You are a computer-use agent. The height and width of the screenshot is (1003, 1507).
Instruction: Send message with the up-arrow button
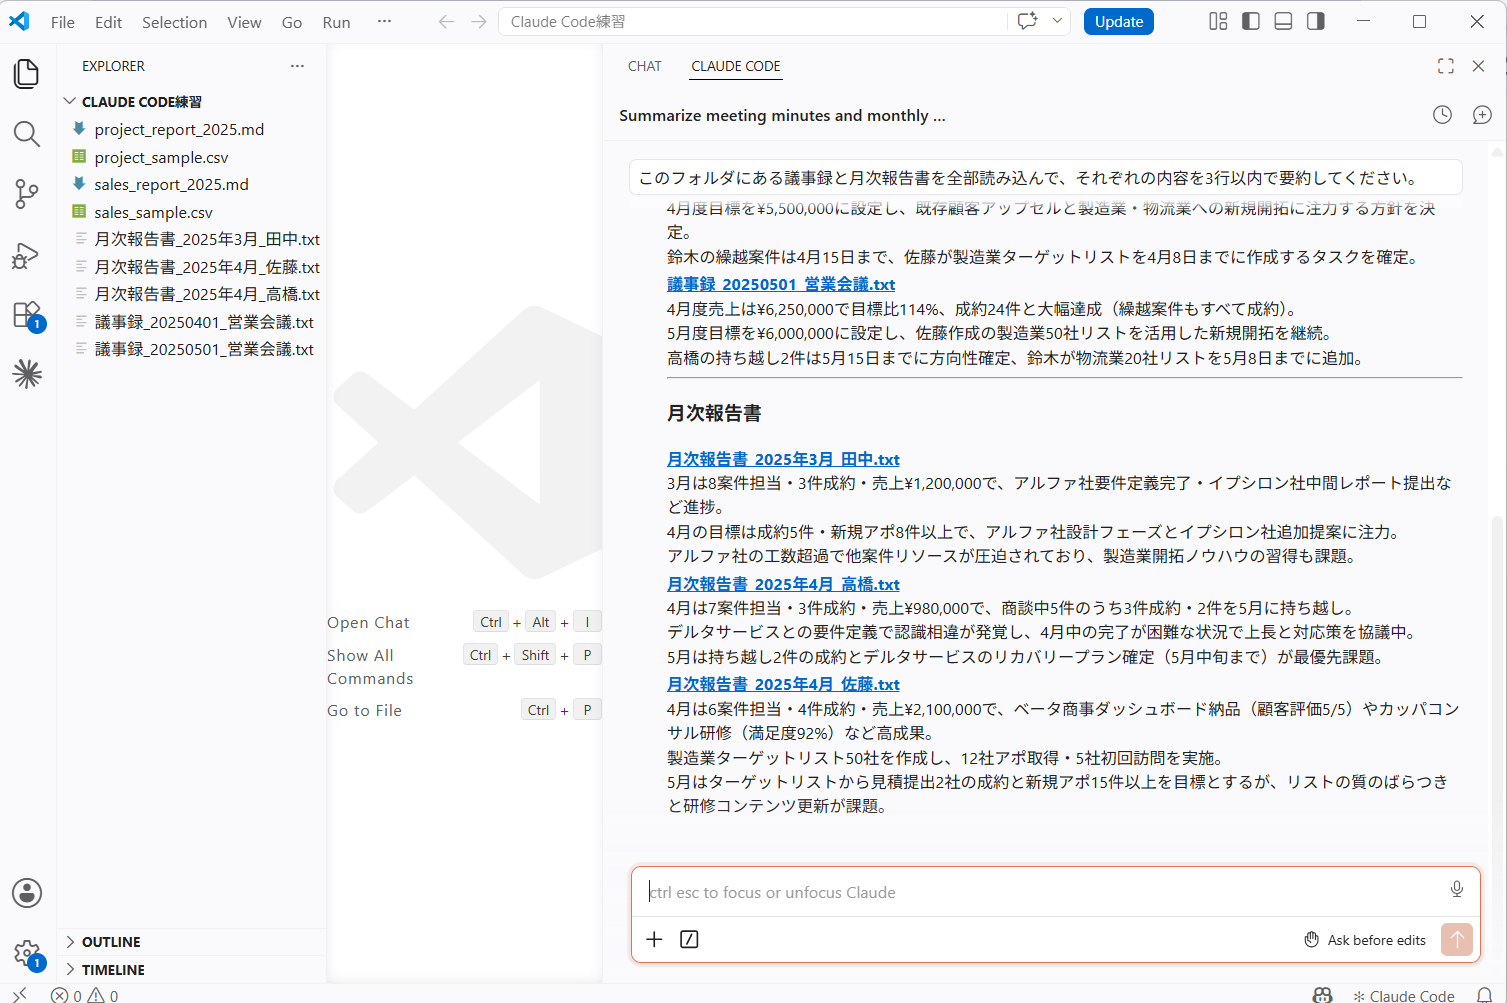pos(1457,939)
